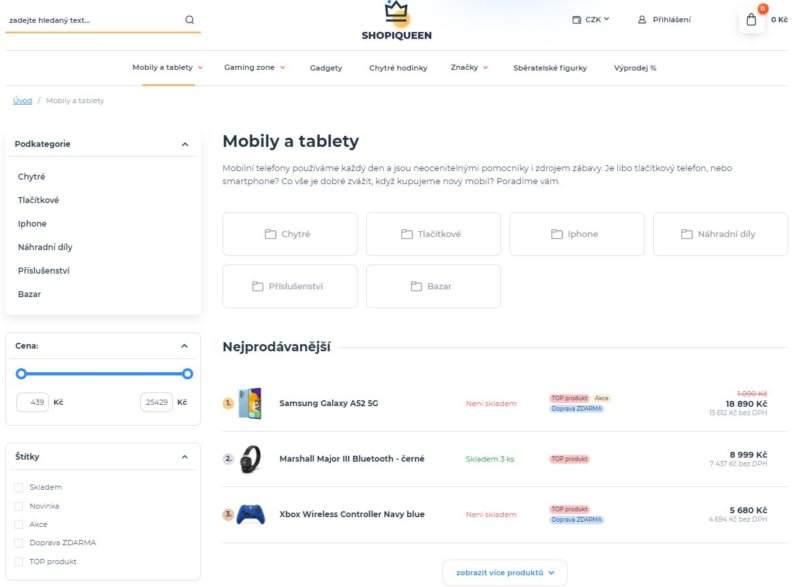Click the minimum price slider handle
This screenshot has height=587, width=800.
21,374
